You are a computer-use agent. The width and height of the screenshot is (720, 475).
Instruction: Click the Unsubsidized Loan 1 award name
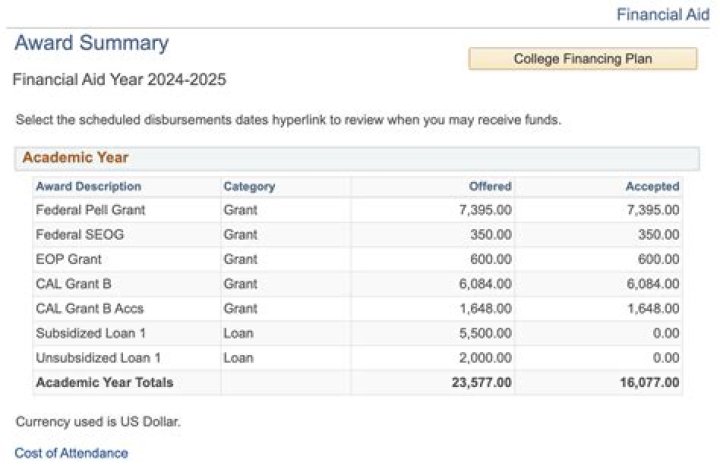click(x=98, y=358)
